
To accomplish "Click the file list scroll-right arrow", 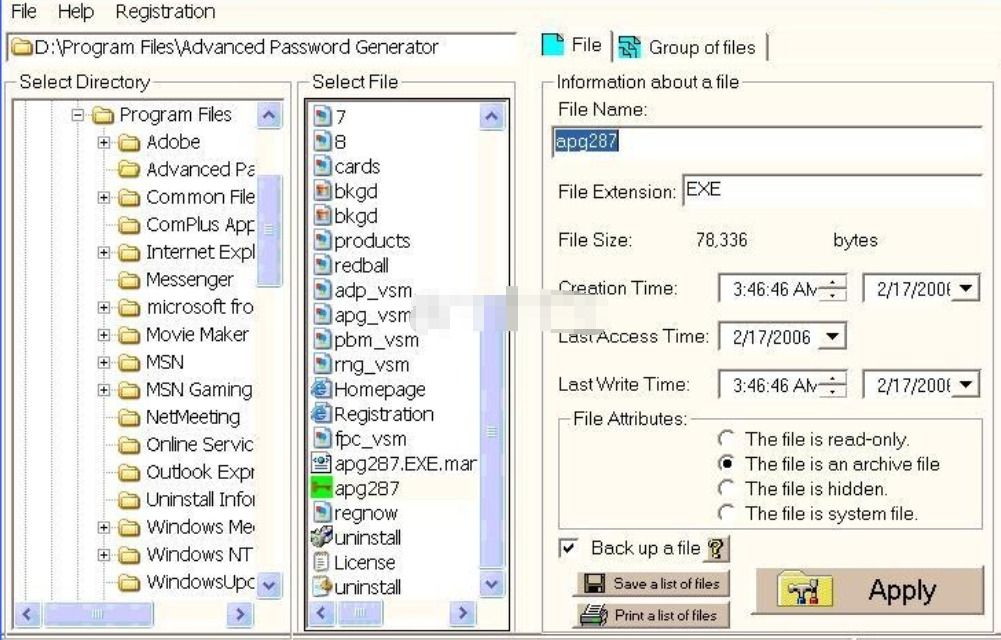I will 462,613.
